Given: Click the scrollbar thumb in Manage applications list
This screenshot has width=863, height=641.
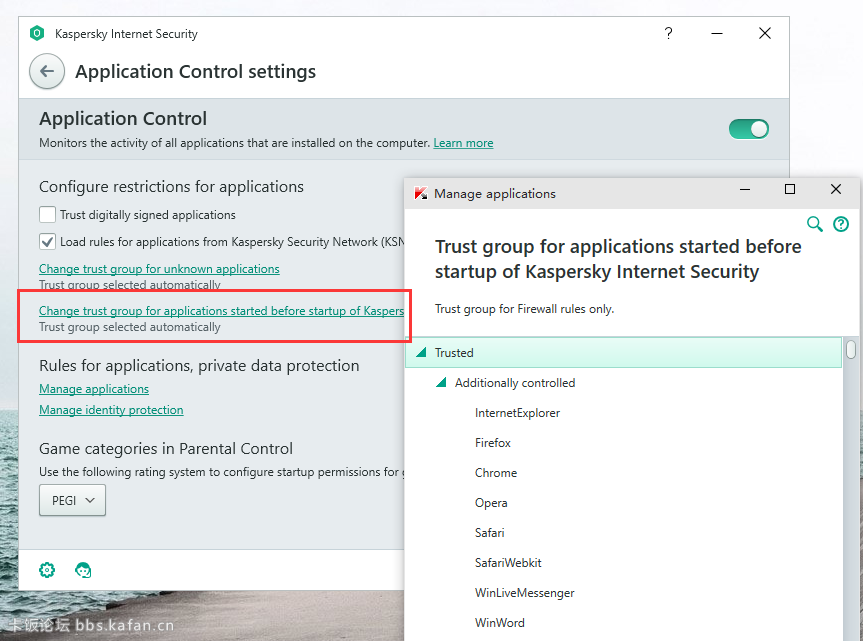Looking at the screenshot, I should tap(851, 350).
